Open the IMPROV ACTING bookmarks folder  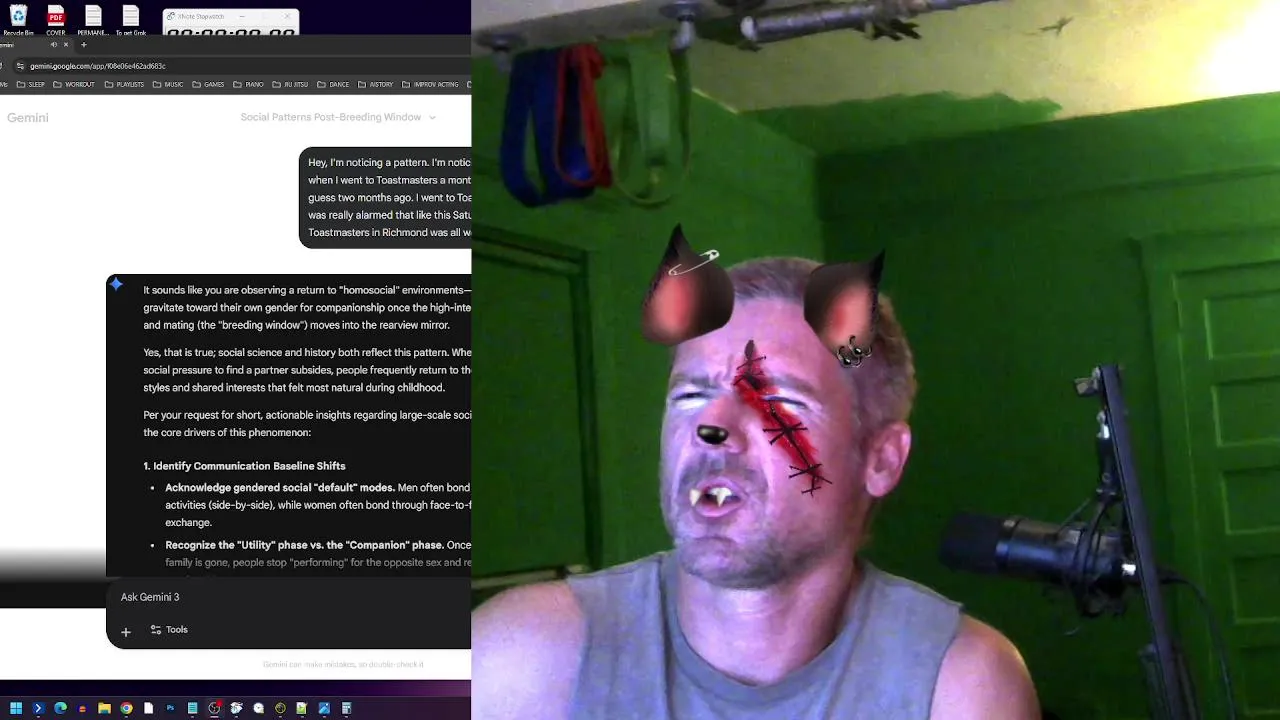430,84
